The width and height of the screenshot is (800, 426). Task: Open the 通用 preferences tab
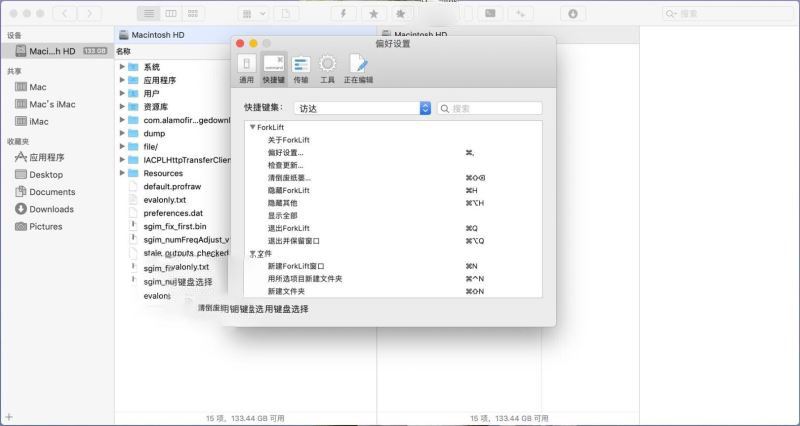(246, 68)
